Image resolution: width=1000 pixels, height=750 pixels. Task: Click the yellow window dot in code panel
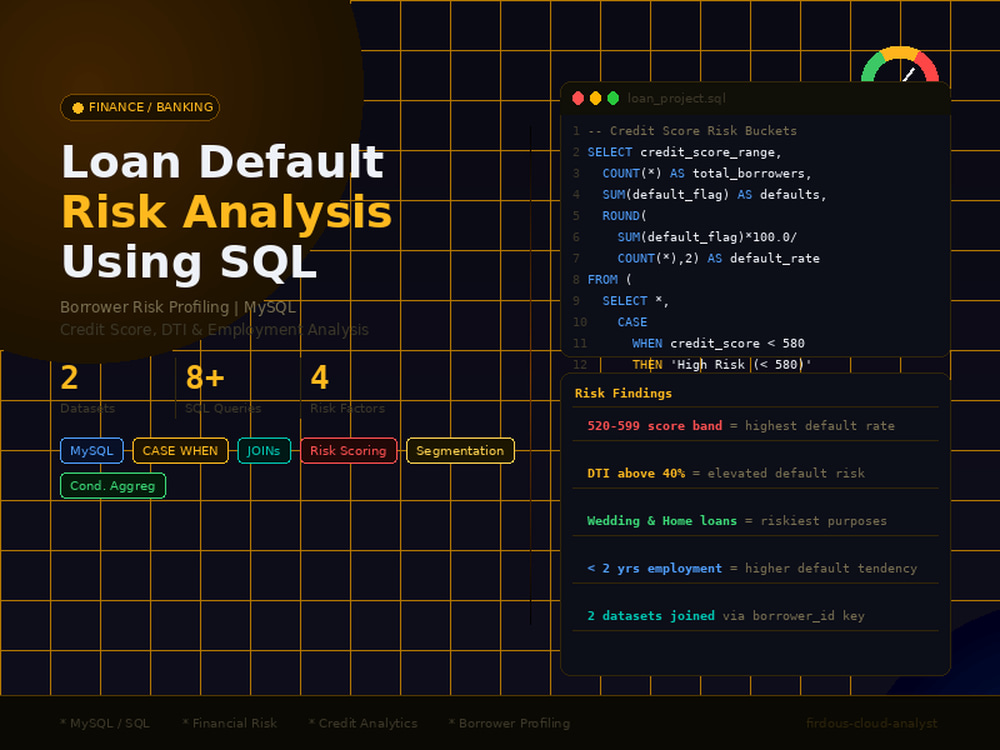596,98
